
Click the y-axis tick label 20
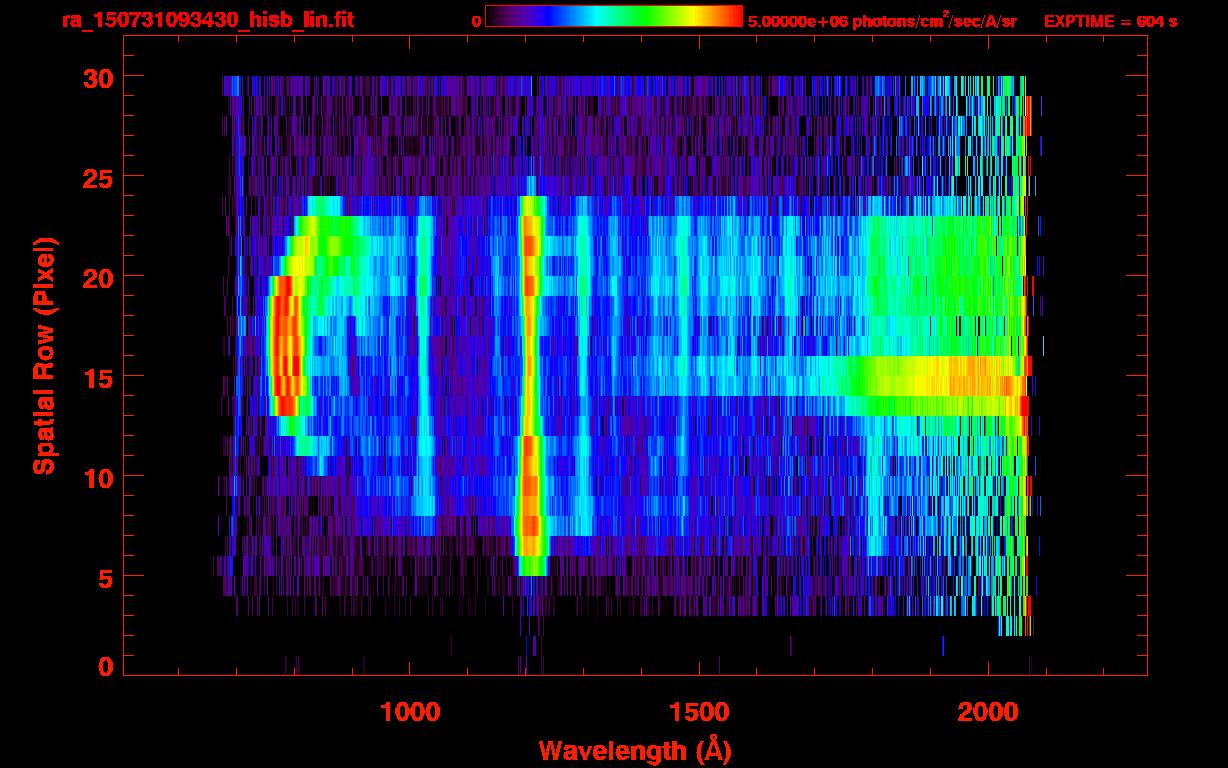click(97, 277)
